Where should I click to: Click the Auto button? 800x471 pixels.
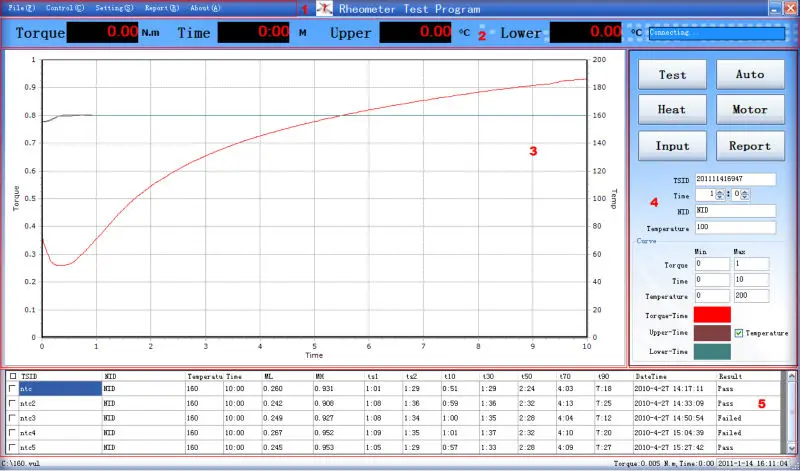tap(750, 75)
